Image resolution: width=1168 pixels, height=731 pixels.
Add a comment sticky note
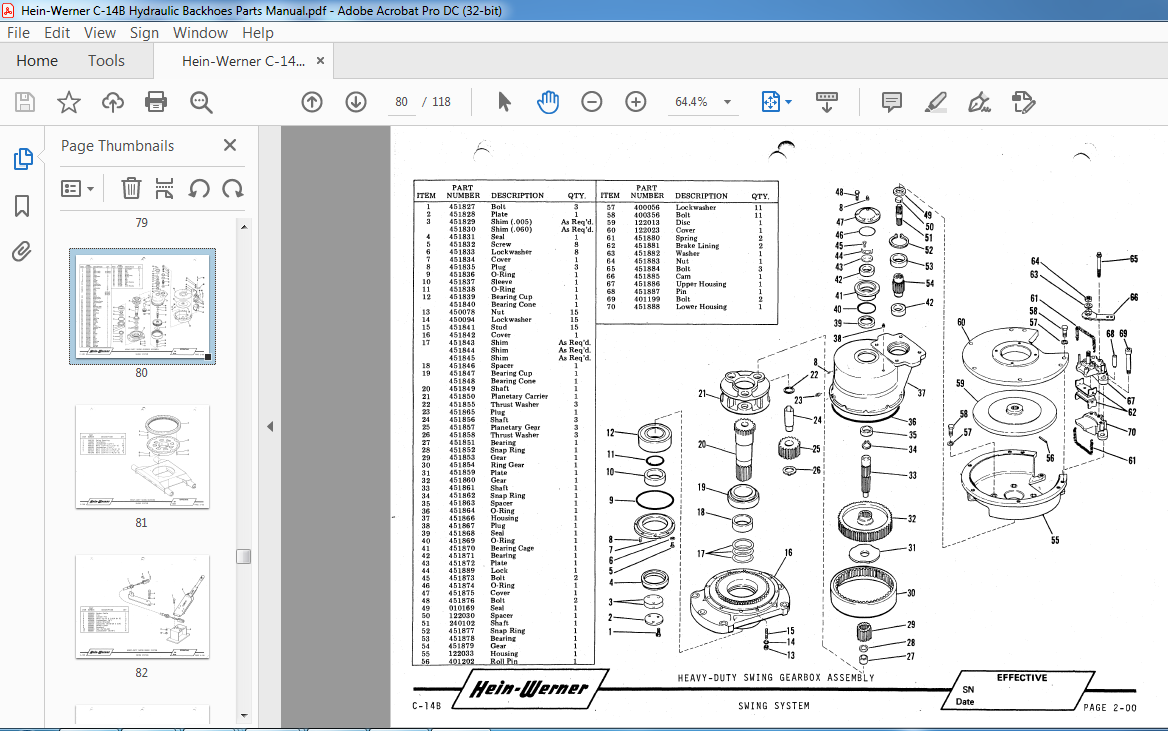tap(892, 102)
